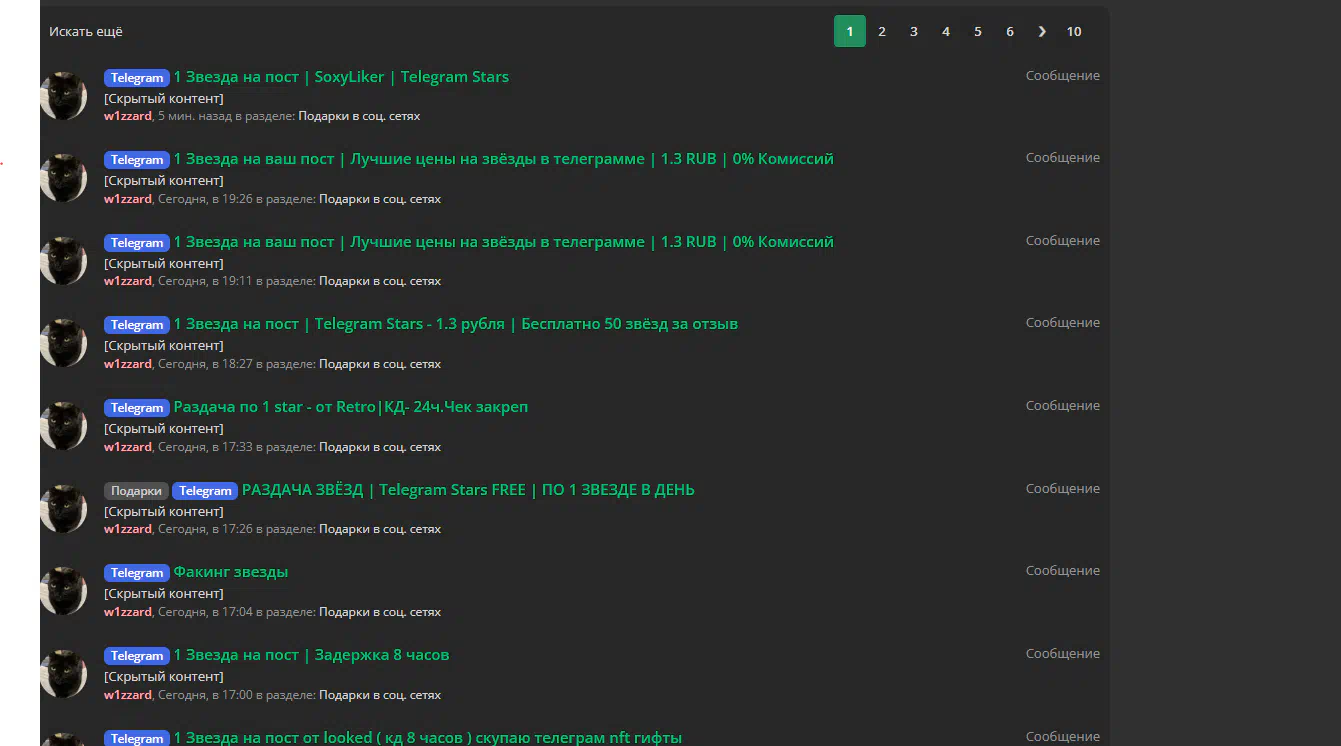Open thread 1 Звезда на пост | Задержка 8 часов
Image resolution: width=1341 pixels, height=746 pixels.
pos(312,655)
